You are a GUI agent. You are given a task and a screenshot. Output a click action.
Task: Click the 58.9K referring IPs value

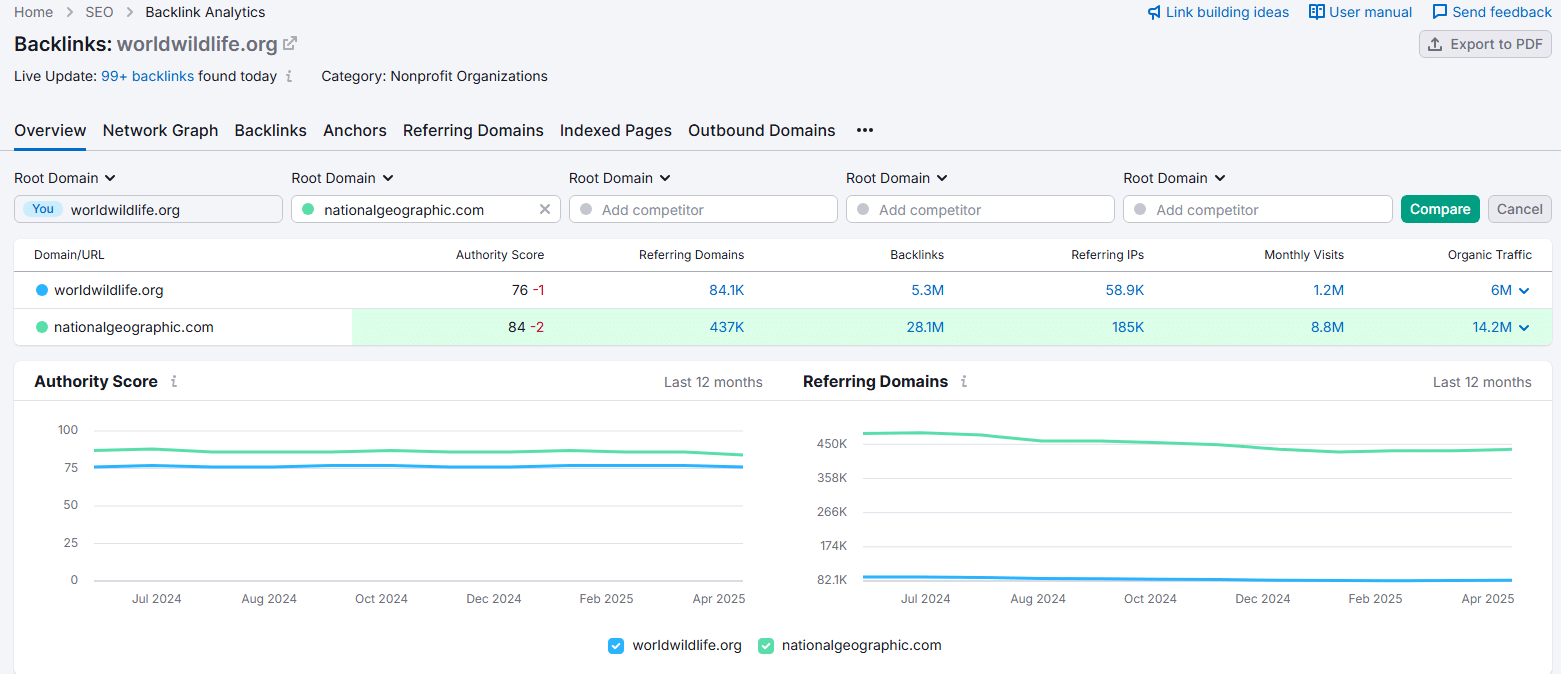pos(1126,291)
